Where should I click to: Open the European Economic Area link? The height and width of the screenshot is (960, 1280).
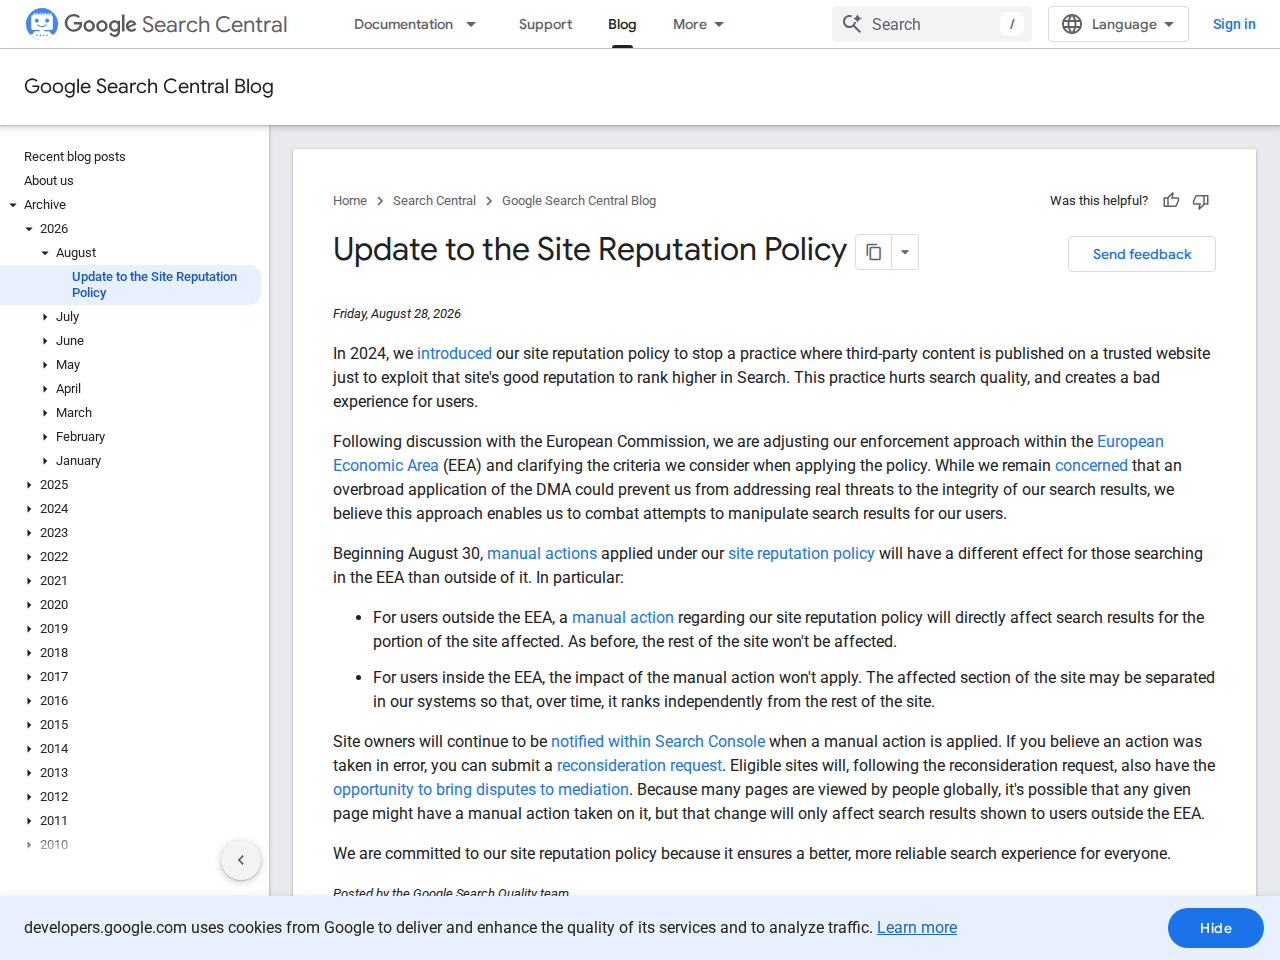[1130, 441]
